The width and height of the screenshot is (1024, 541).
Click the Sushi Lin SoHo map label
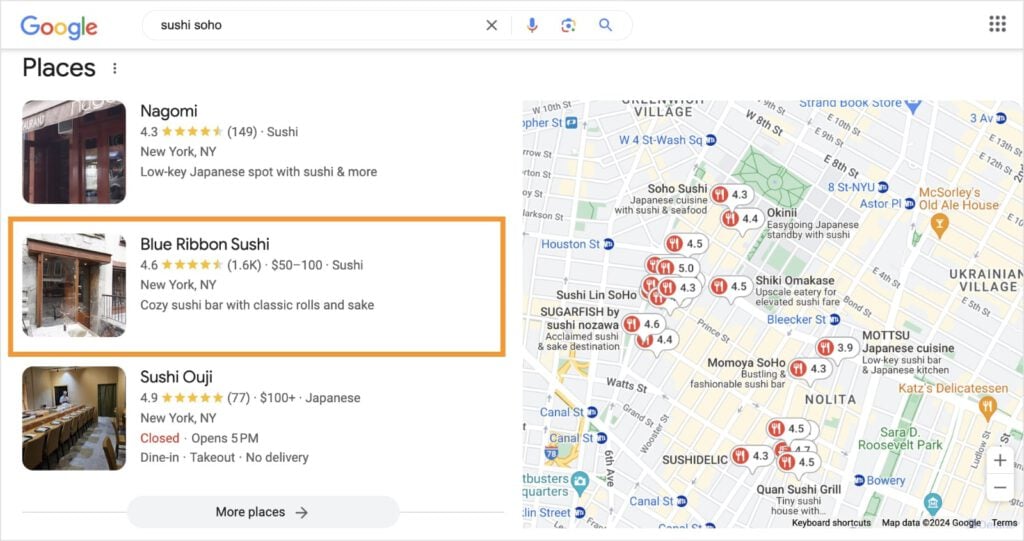pyautogui.click(x=596, y=295)
